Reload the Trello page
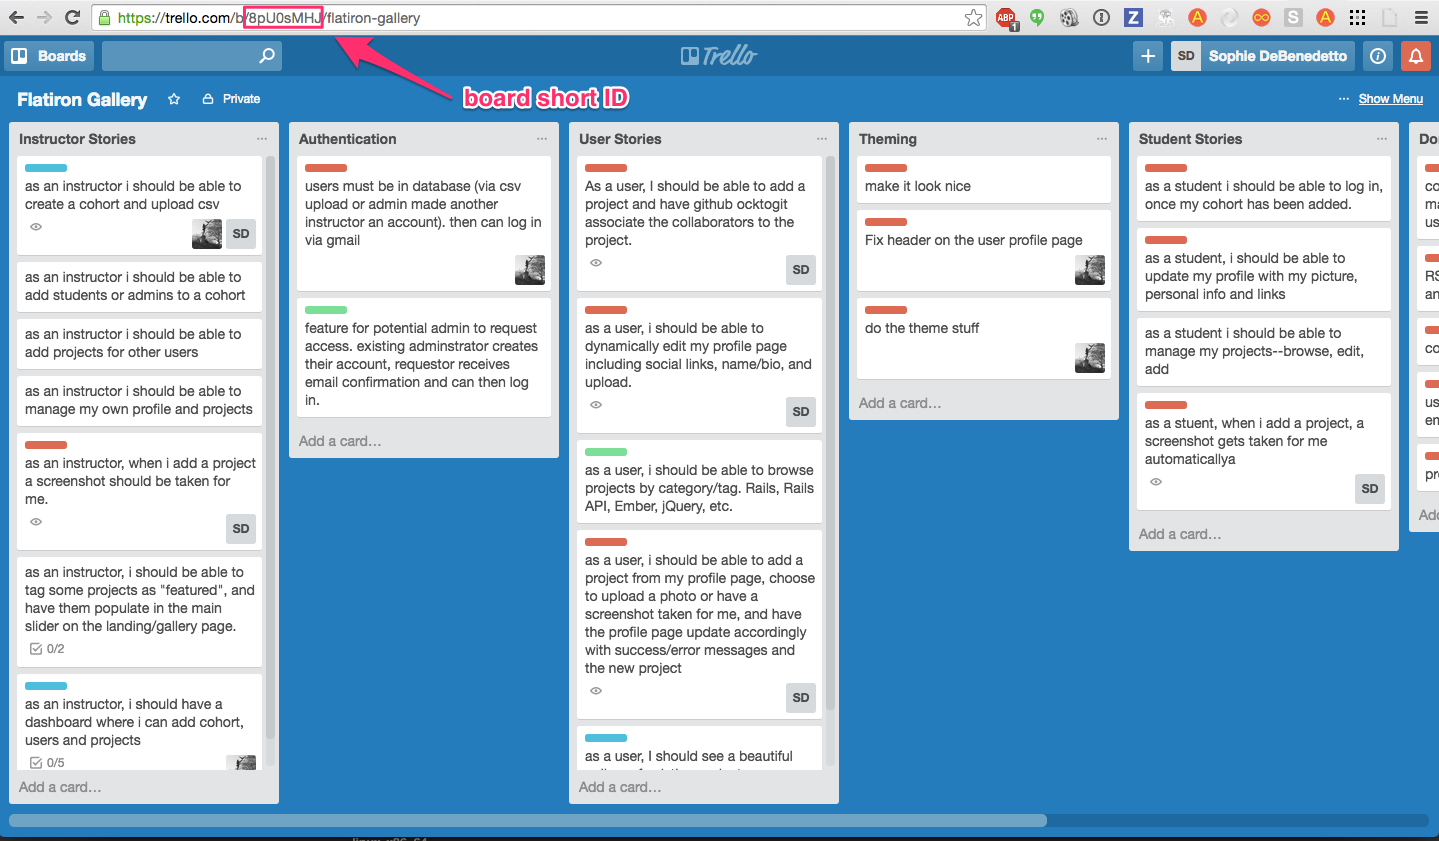1439x841 pixels. click(x=72, y=17)
